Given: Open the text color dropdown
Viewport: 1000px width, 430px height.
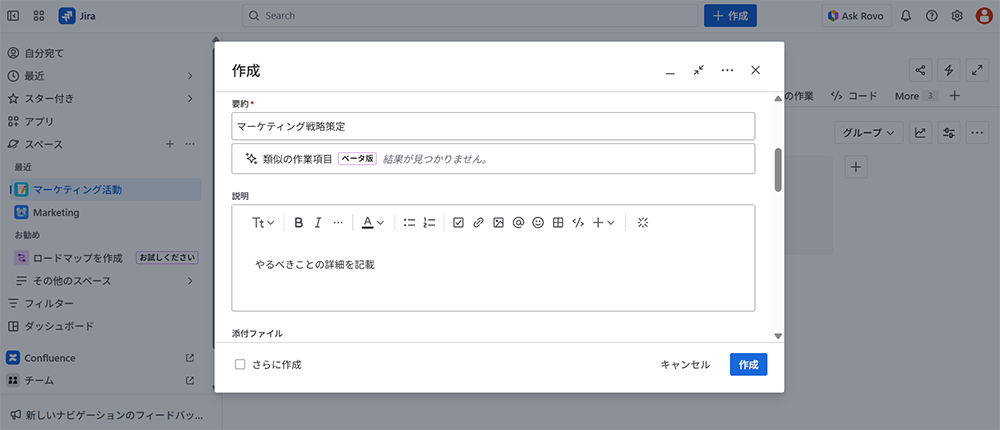Looking at the screenshot, I should point(372,223).
